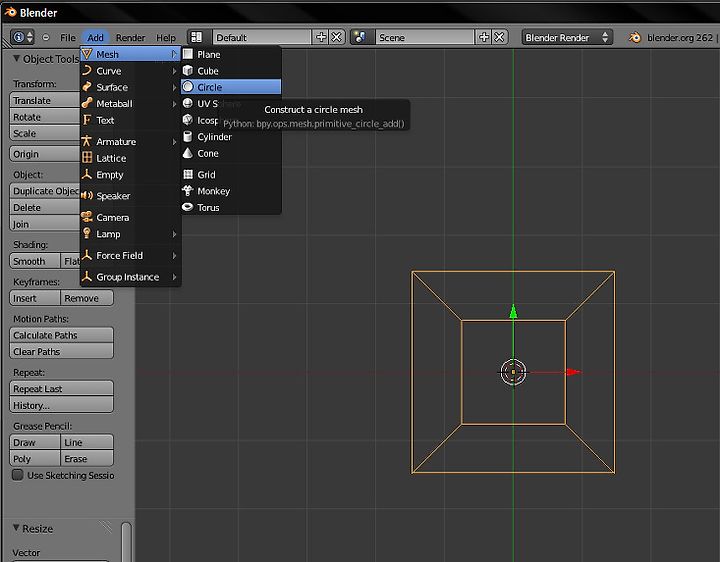Screen dimensions: 720x562
Task: Click the Lamp bulb icon
Action: pos(87,233)
